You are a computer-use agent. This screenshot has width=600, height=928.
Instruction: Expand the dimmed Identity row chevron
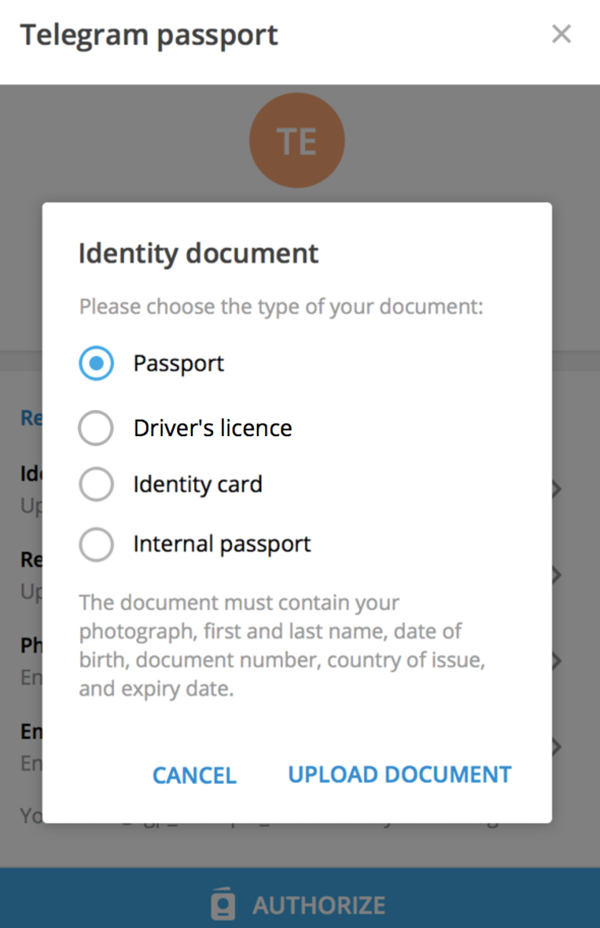[557, 490]
